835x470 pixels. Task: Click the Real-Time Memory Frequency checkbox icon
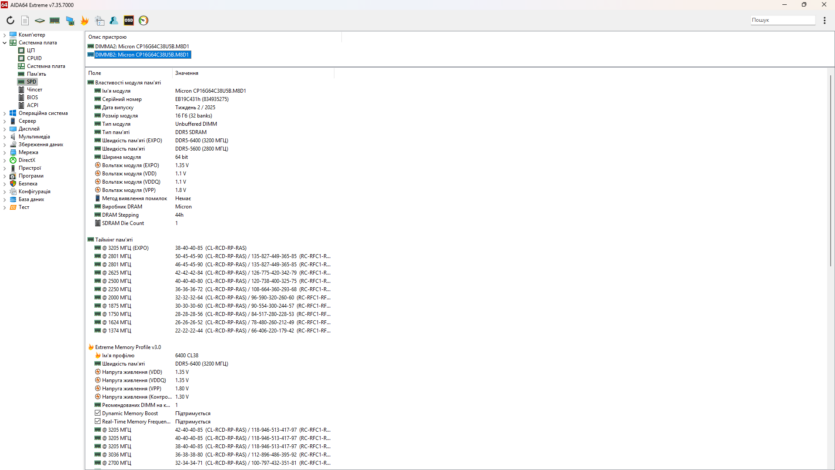97,421
